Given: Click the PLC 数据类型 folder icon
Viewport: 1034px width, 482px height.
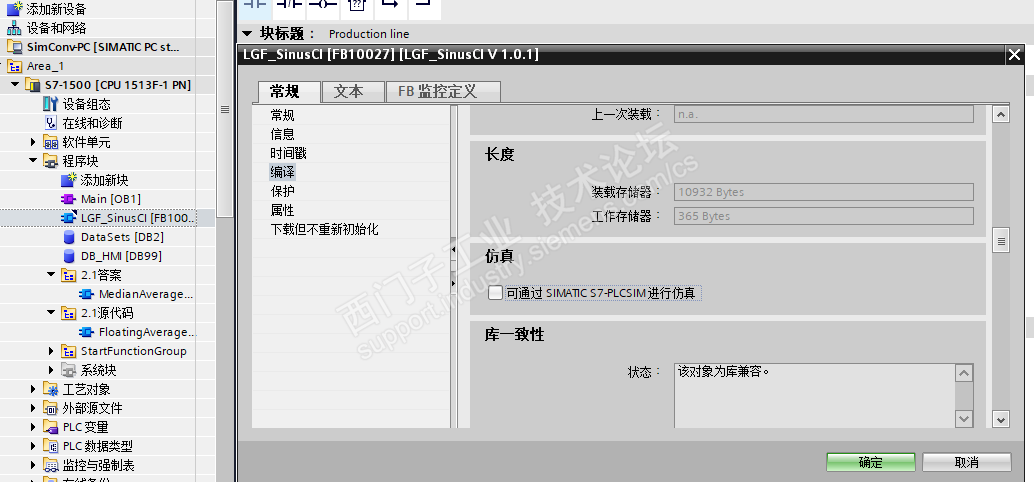Looking at the screenshot, I should pyautogui.click(x=50, y=446).
